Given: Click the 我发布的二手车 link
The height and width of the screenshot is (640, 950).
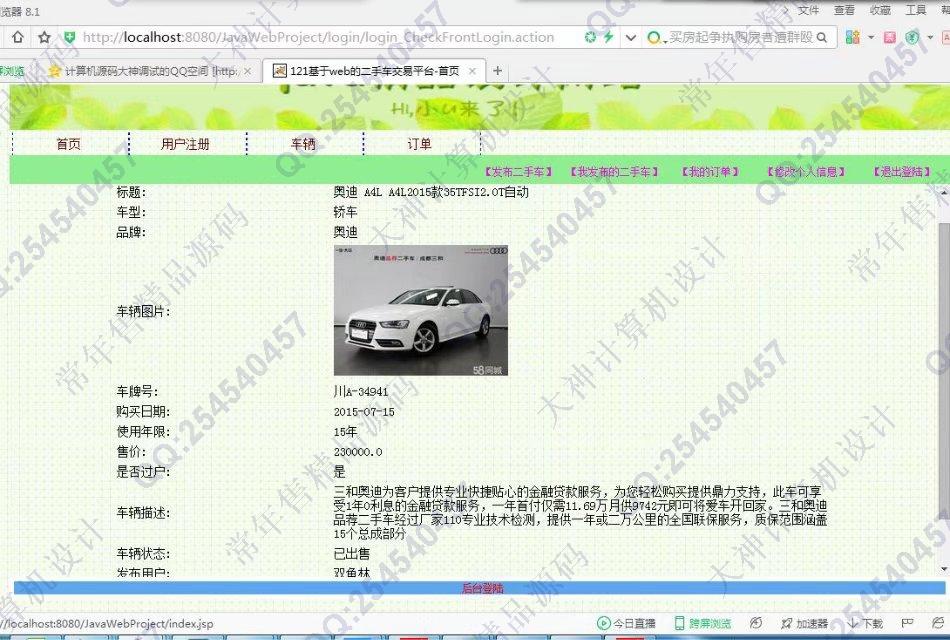Looking at the screenshot, I should coord(614,172).
